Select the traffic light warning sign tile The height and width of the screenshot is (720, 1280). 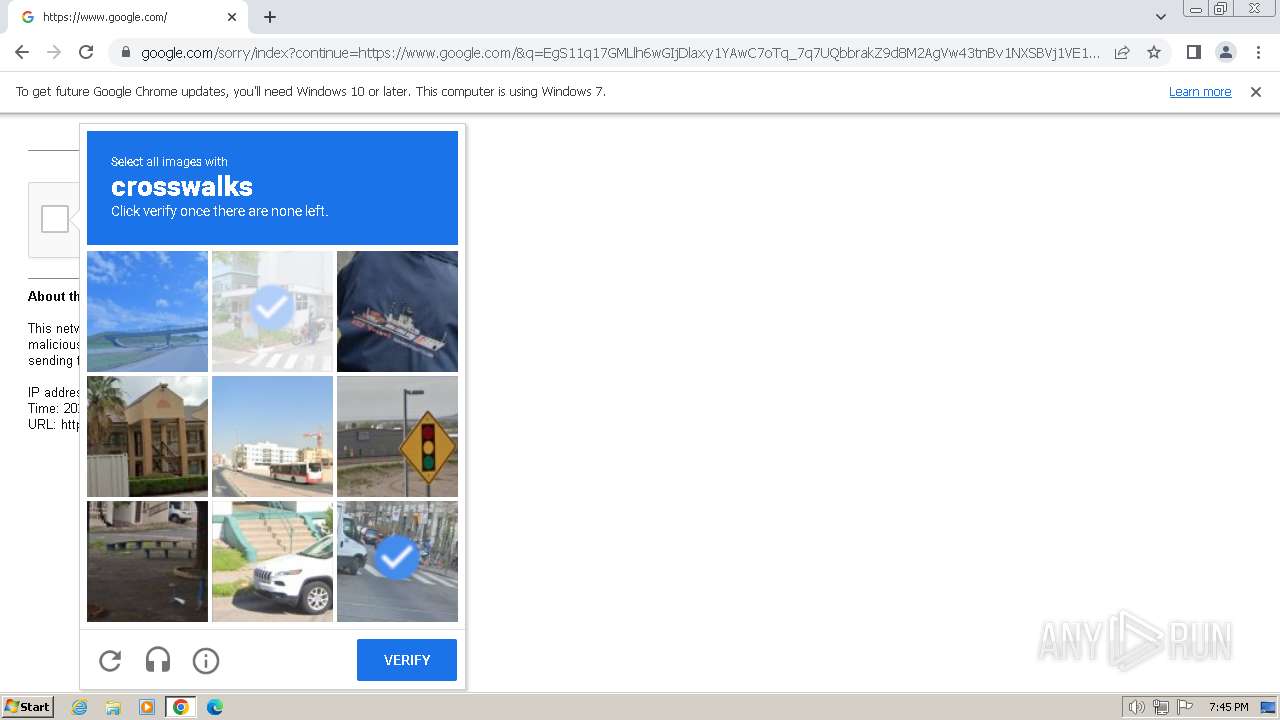pos(397,436)
